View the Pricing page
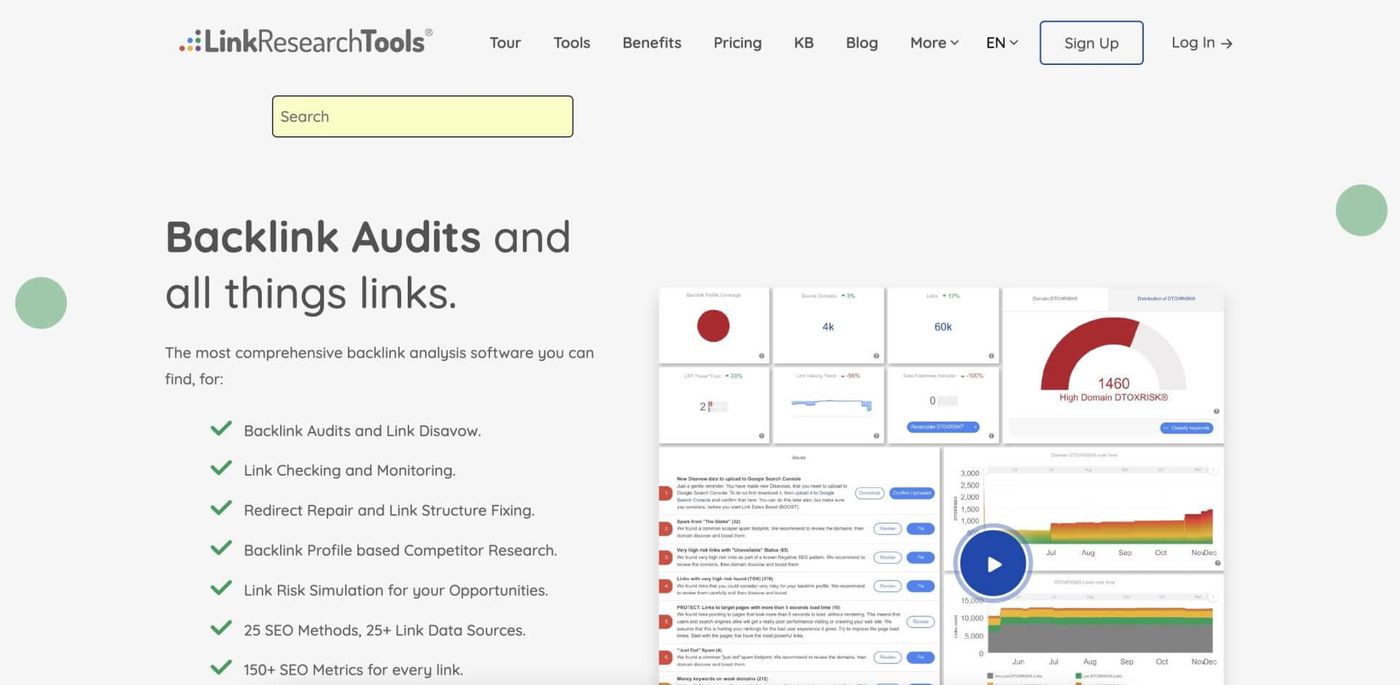Viewport: 1400px width, 685px height. [738, 42]
